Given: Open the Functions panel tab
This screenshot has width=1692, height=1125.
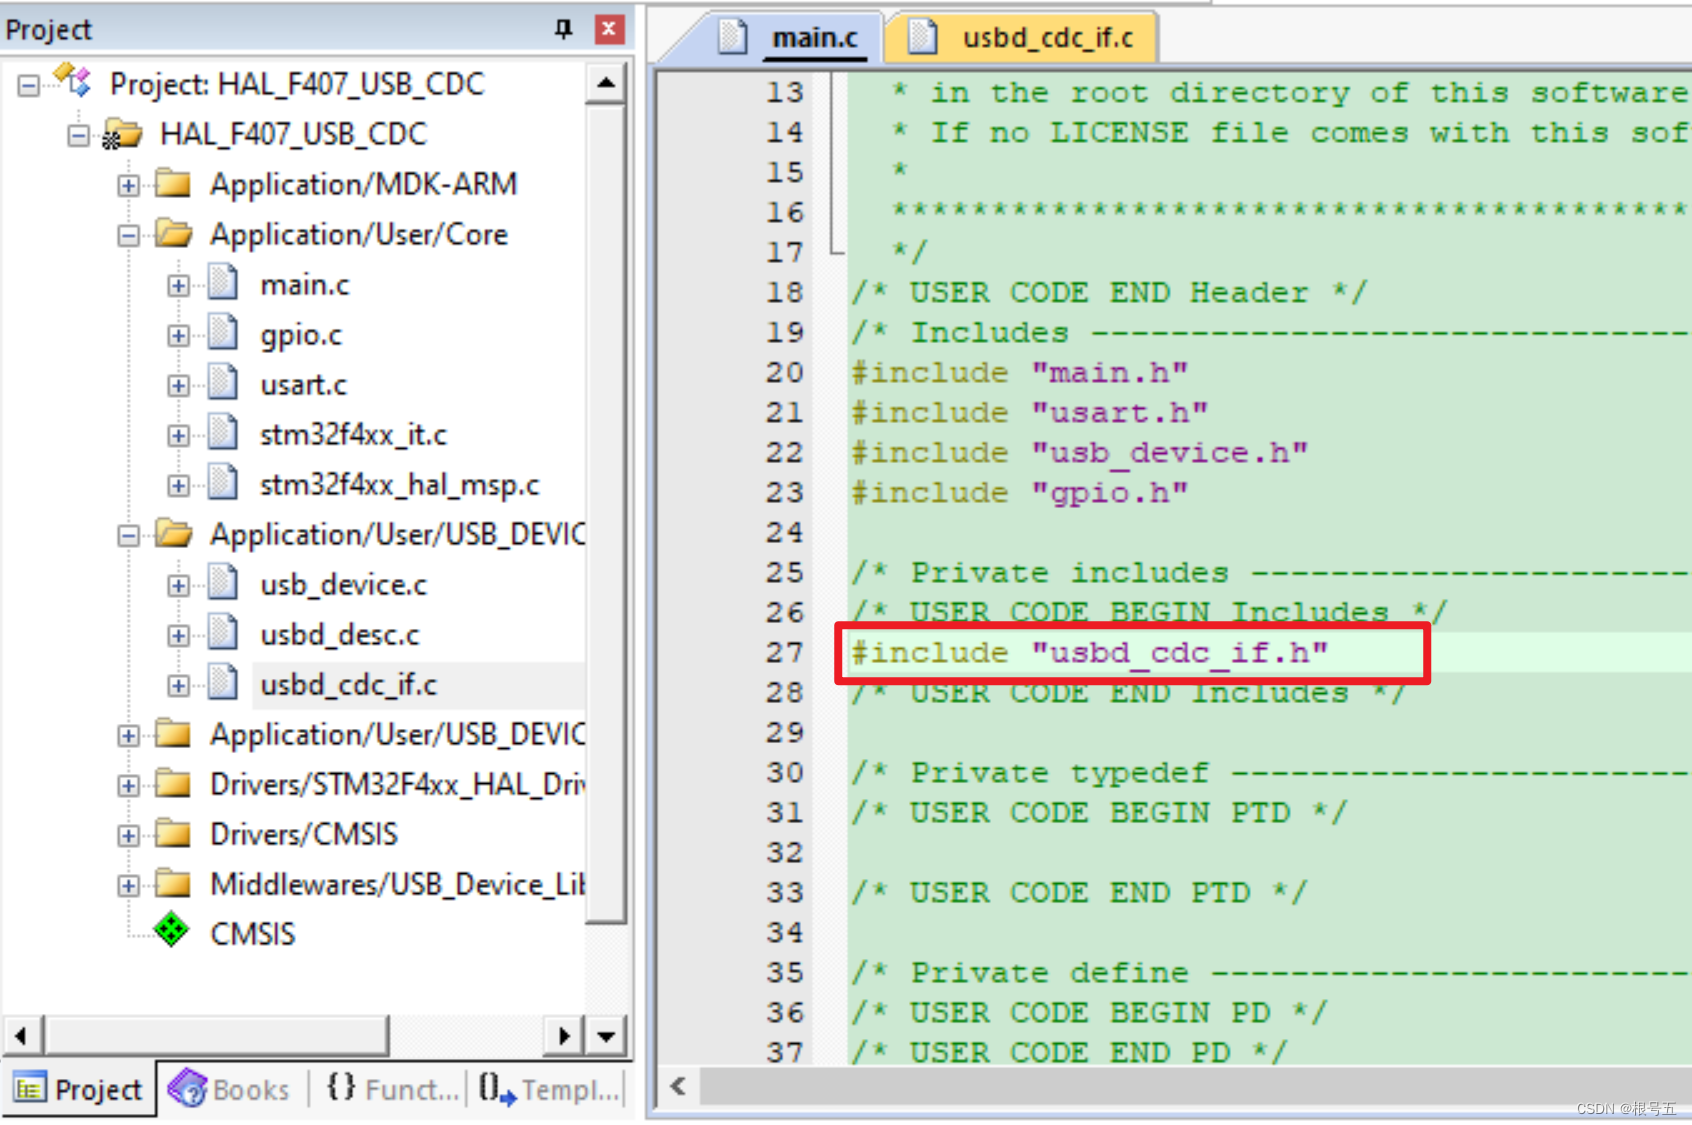Looking at the screenshot, I should (x=392, y=1089).
